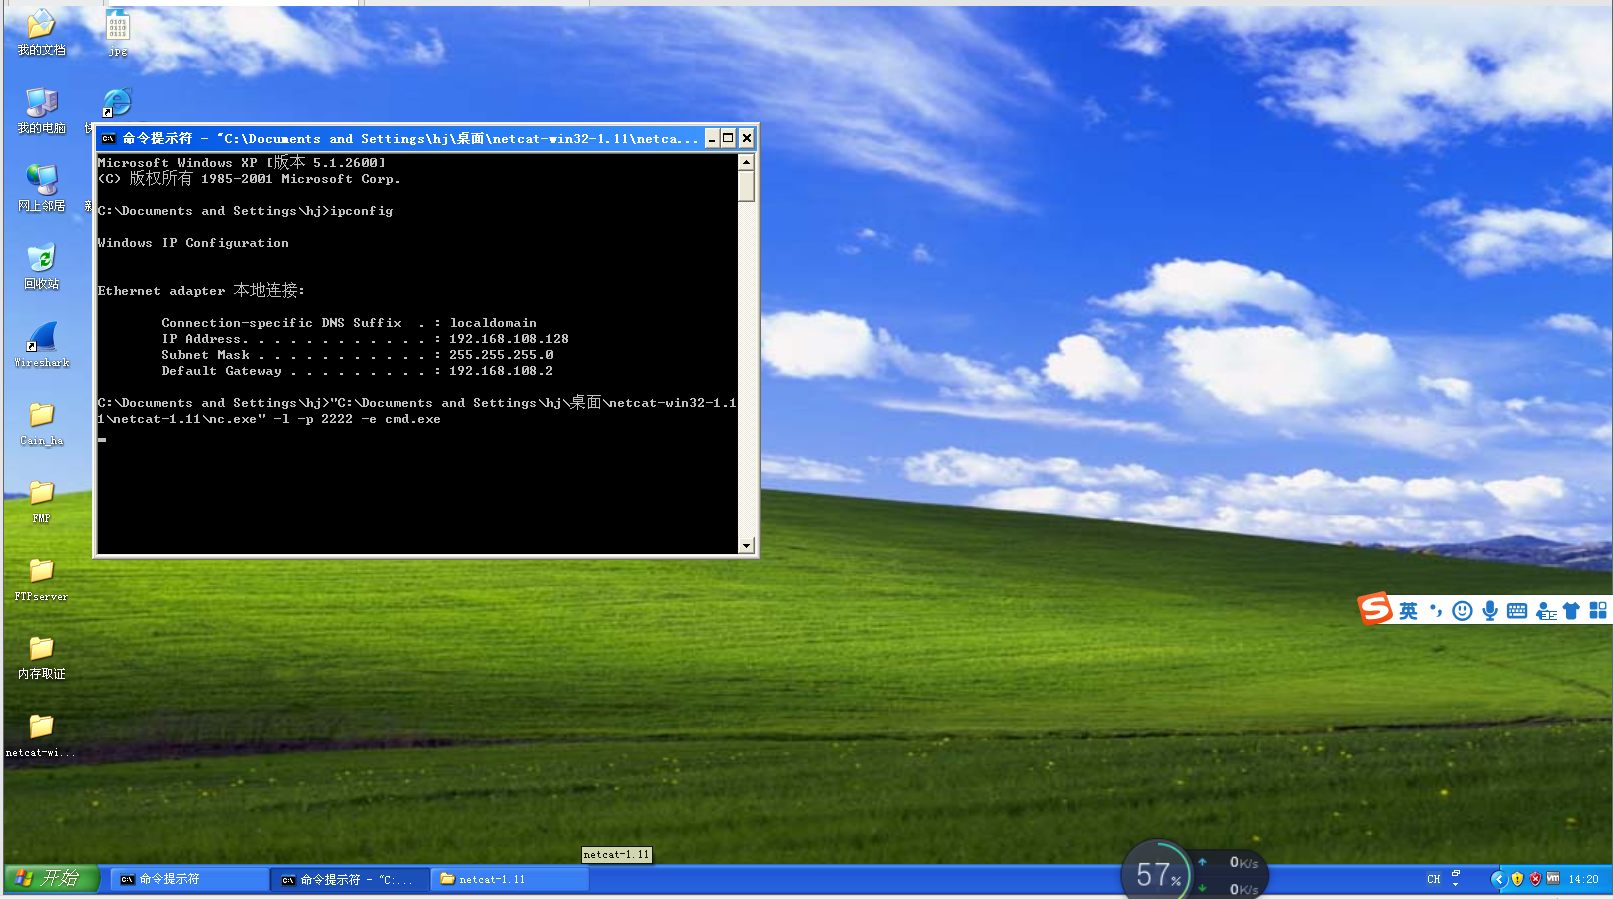
Task: Expand hidden system tray icons
Action: 1498,879
